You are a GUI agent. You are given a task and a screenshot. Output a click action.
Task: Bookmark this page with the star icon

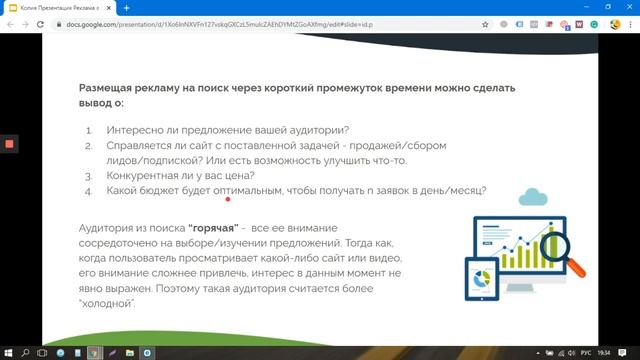pyautogui.click(x=485, y=24)
